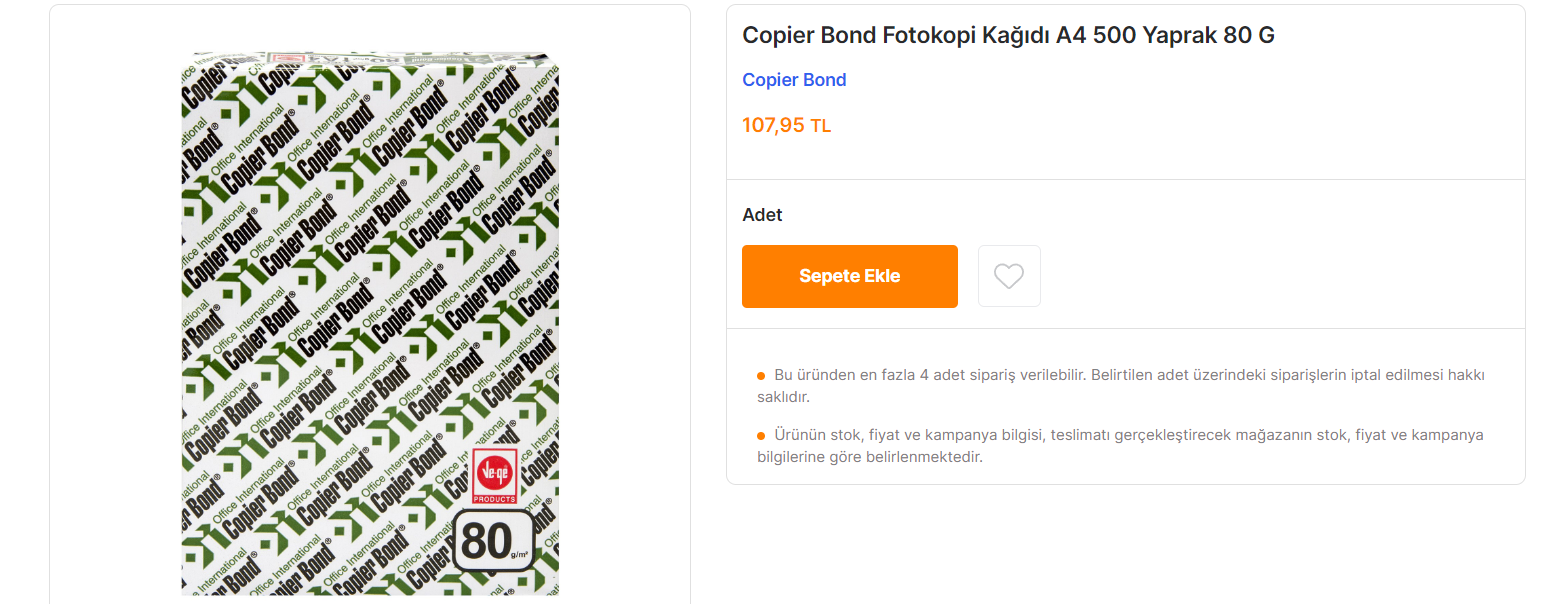This screenshot has width=1555, height=608.
Task: Click the note about stock, fiyat ve kampanya
Action: point(1120,446)
